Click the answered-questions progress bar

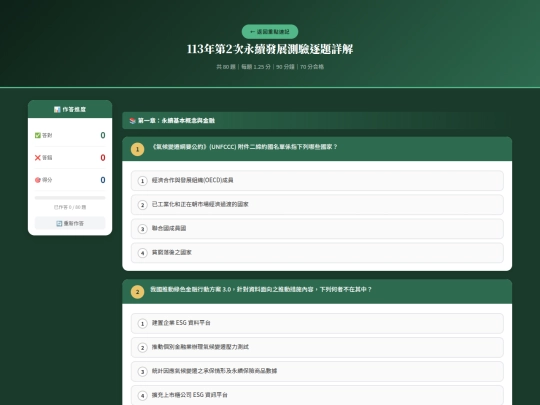(x=70, y=198)
